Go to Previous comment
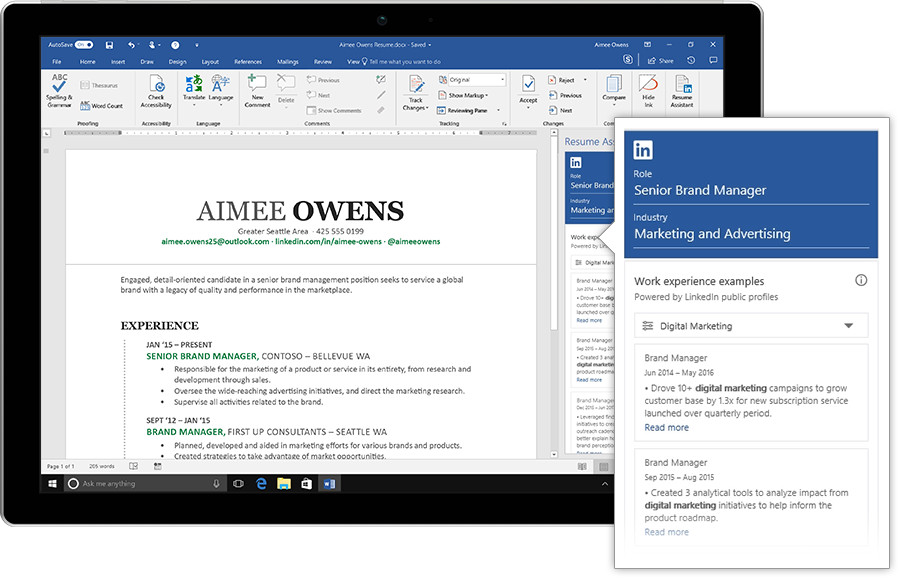The width and height of the screenshot is (900, 579). 323,80
